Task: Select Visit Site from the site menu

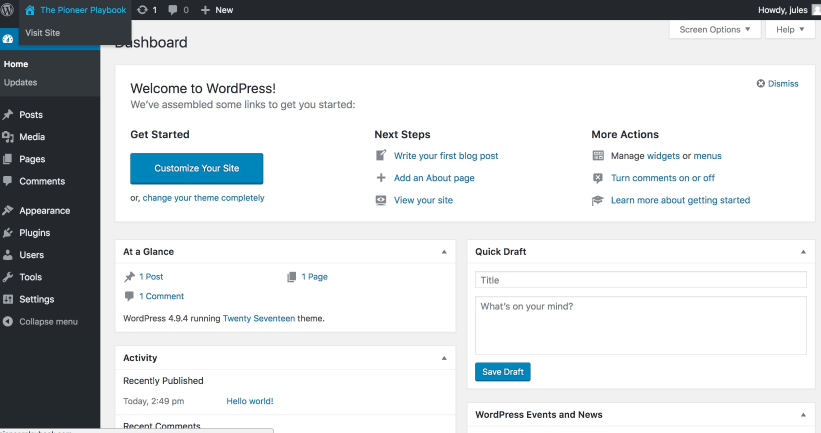Action: pos(42,32)
